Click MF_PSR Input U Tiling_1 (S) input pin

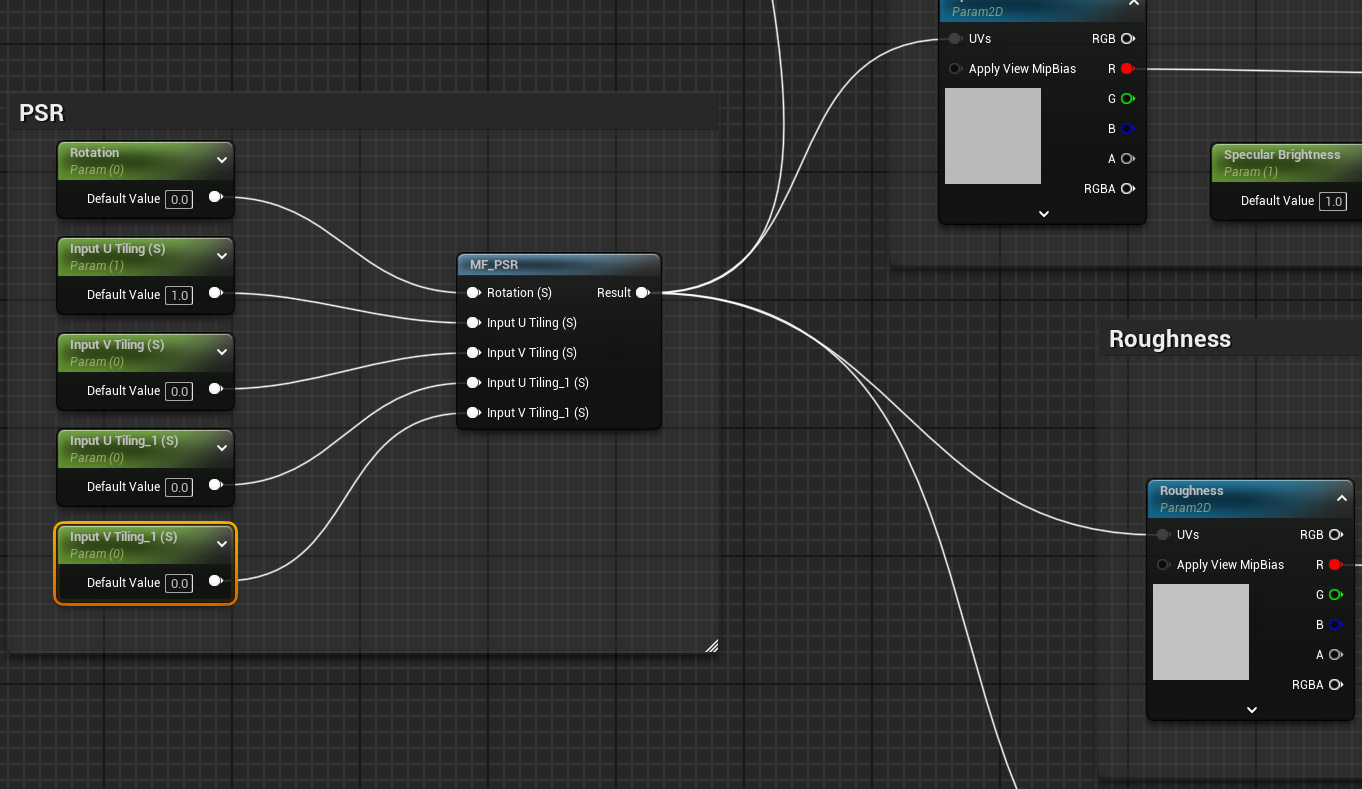point(474,383)
